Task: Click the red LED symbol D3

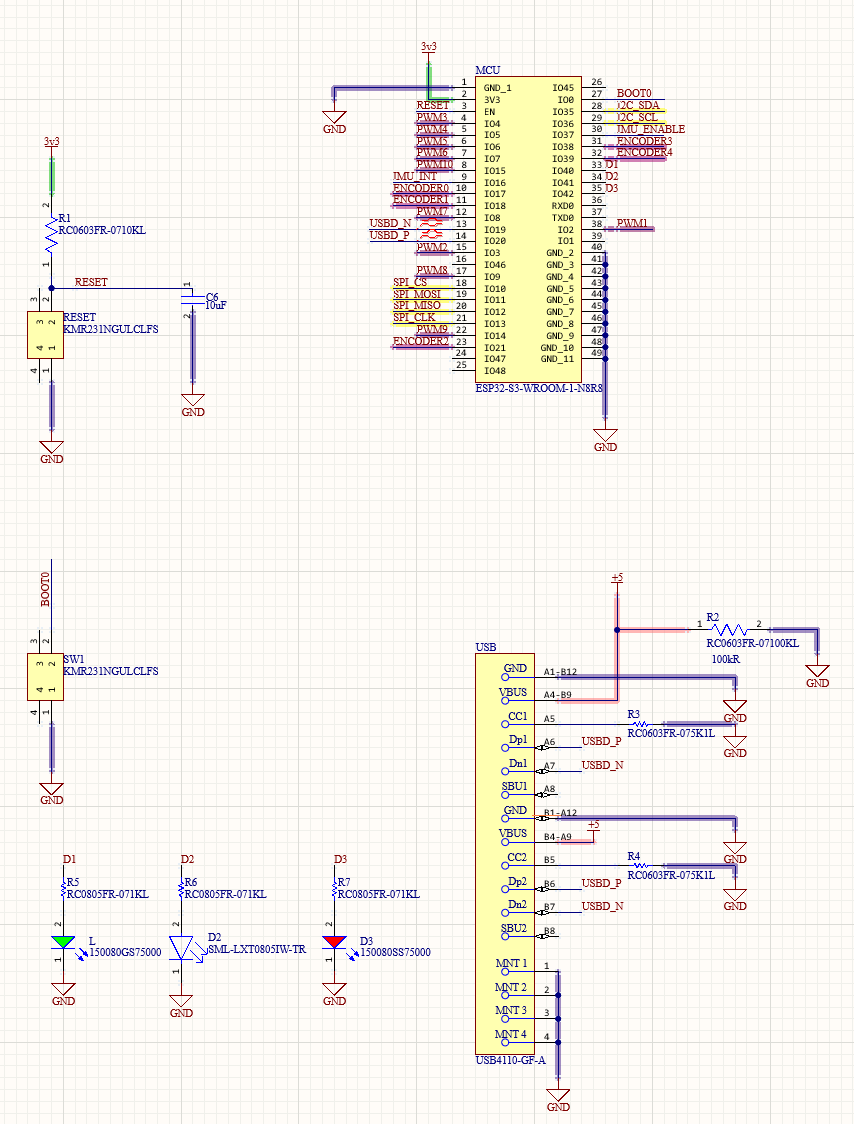Action: pos(335,942)
